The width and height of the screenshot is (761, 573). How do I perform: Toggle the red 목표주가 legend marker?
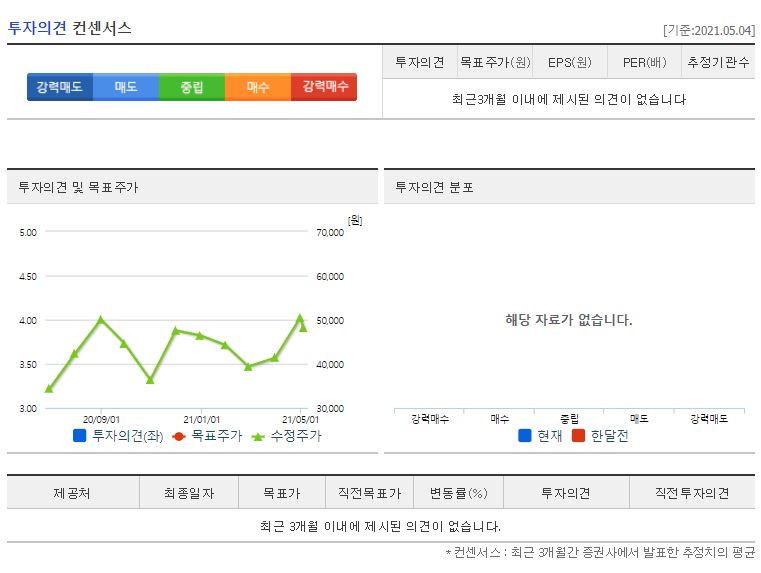point(179,436)
